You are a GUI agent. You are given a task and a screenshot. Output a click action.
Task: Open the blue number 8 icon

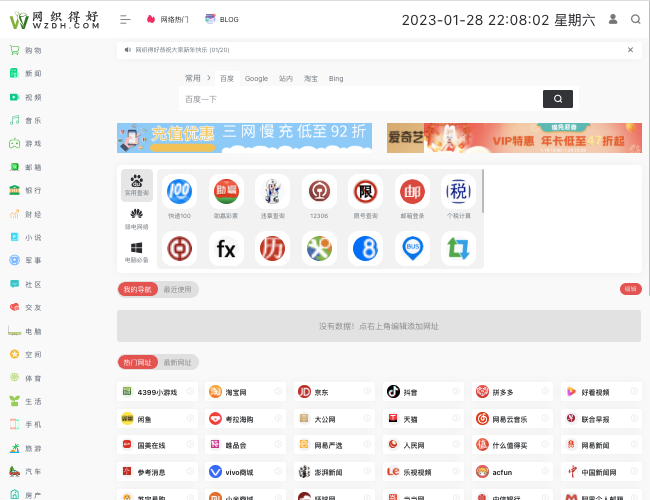click(x=366, y=249)
